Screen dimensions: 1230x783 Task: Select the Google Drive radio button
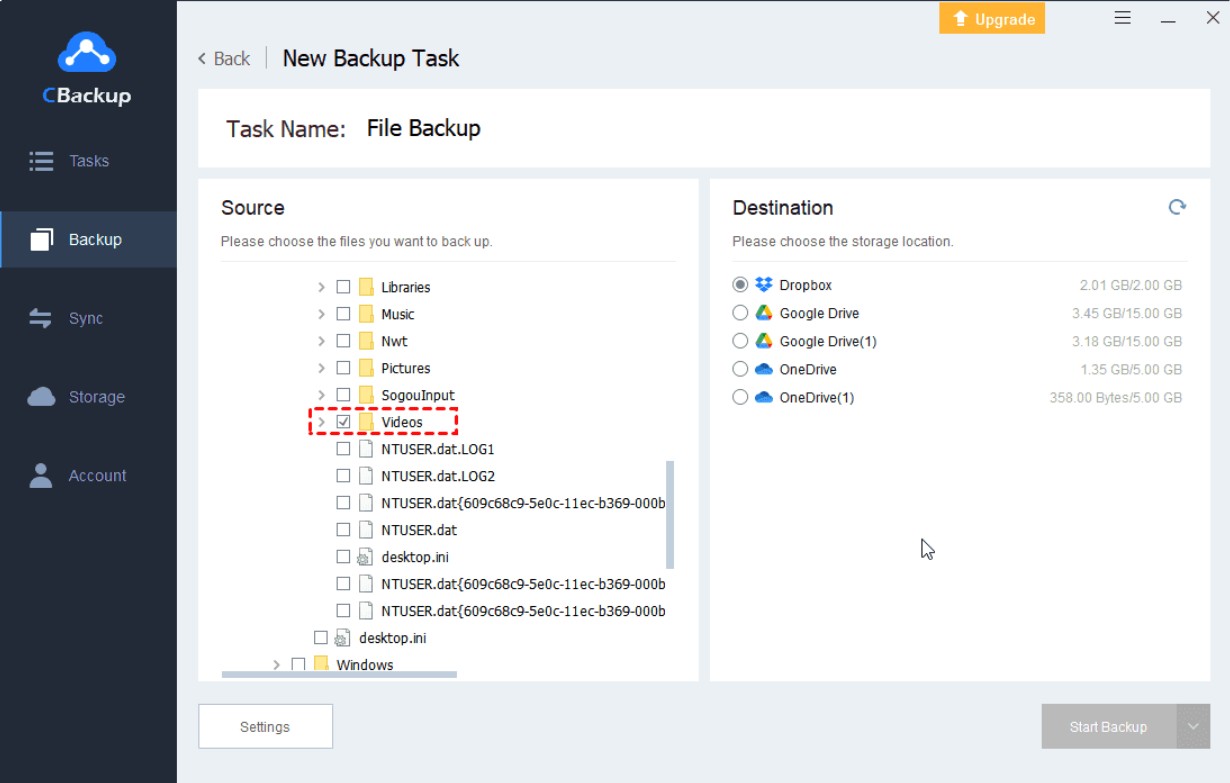pos(740,313)
